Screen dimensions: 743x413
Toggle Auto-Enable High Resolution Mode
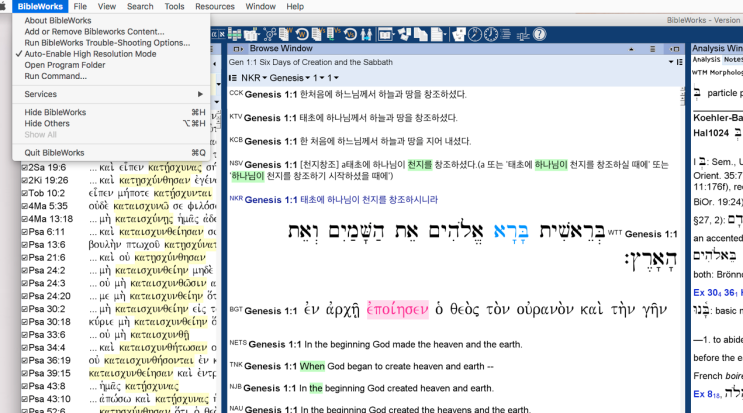90,54
